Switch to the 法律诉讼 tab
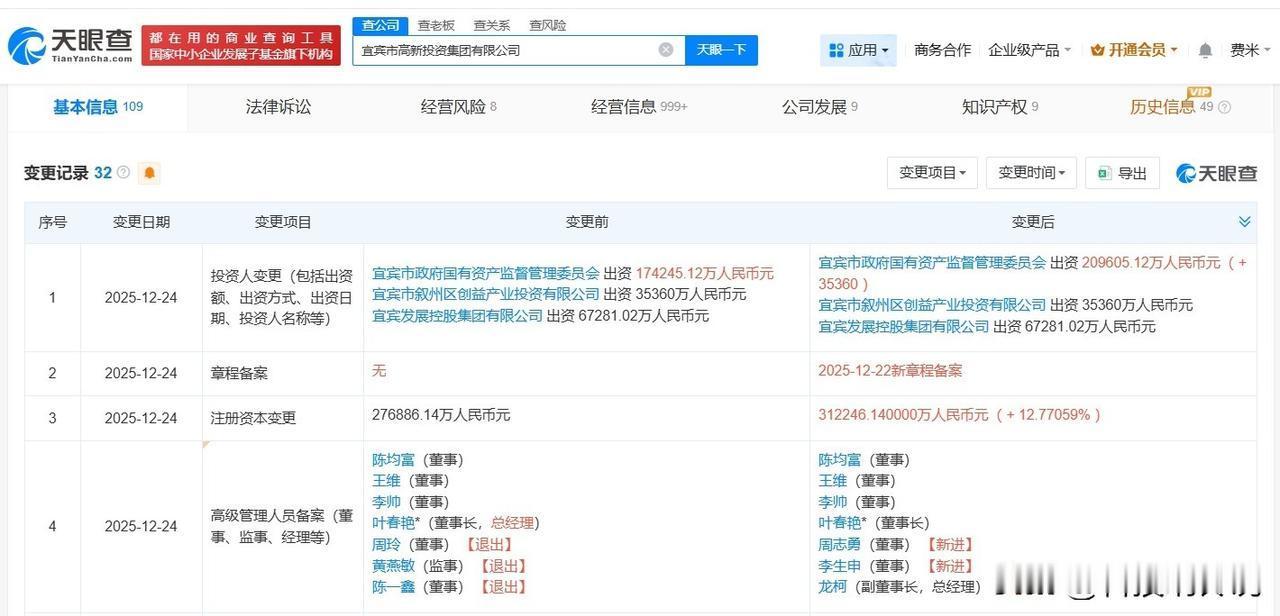This screenshot has width=1280, height=616. (x=278, y=106)
